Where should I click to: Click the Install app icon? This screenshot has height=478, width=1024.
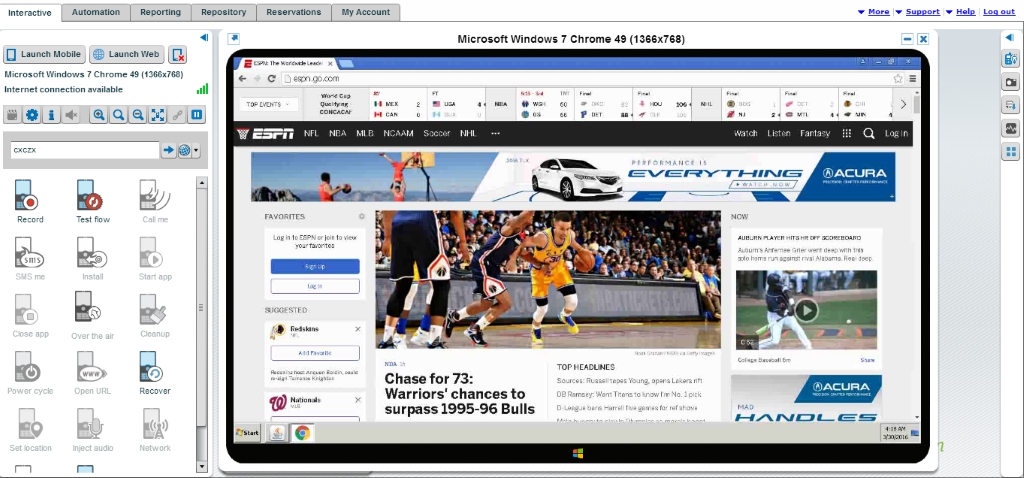pos(89,252)
